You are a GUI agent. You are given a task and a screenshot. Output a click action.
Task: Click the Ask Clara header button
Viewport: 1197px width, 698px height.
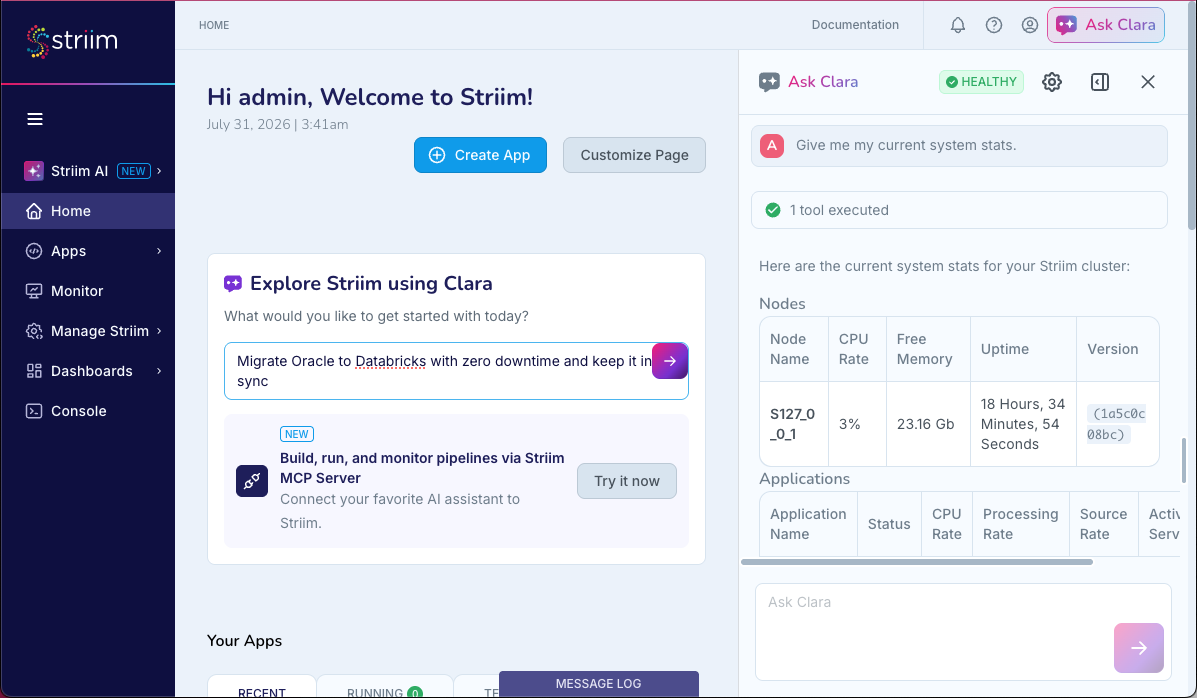point(1105,25)
